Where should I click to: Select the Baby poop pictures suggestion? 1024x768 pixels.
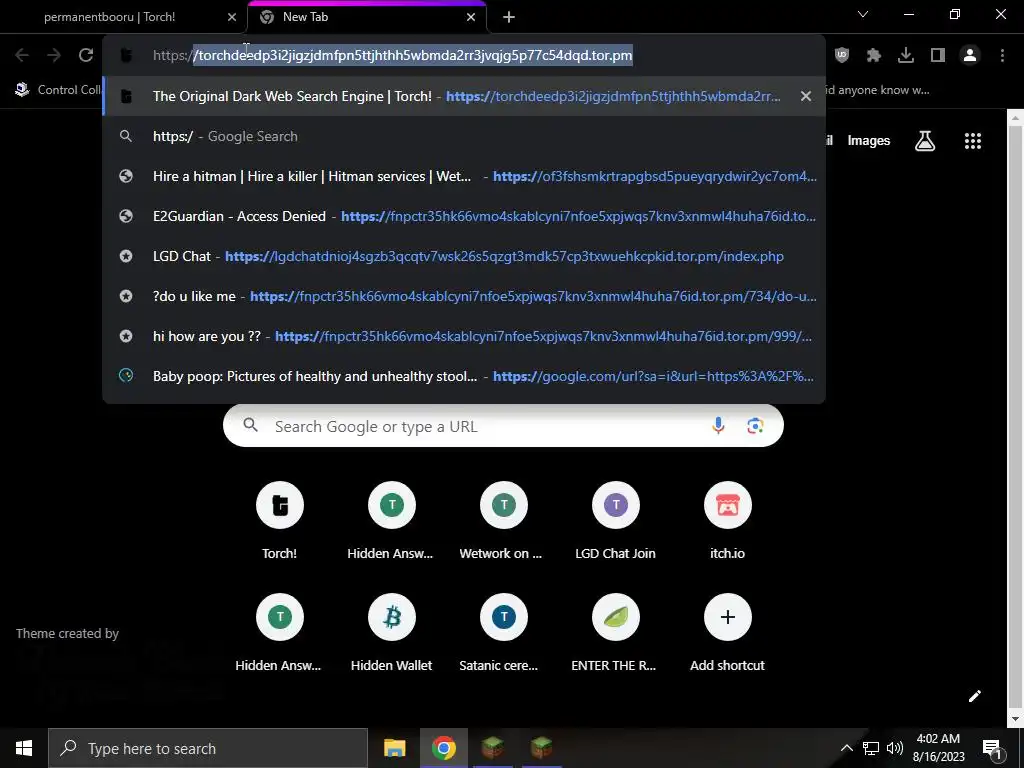[464, 376]
